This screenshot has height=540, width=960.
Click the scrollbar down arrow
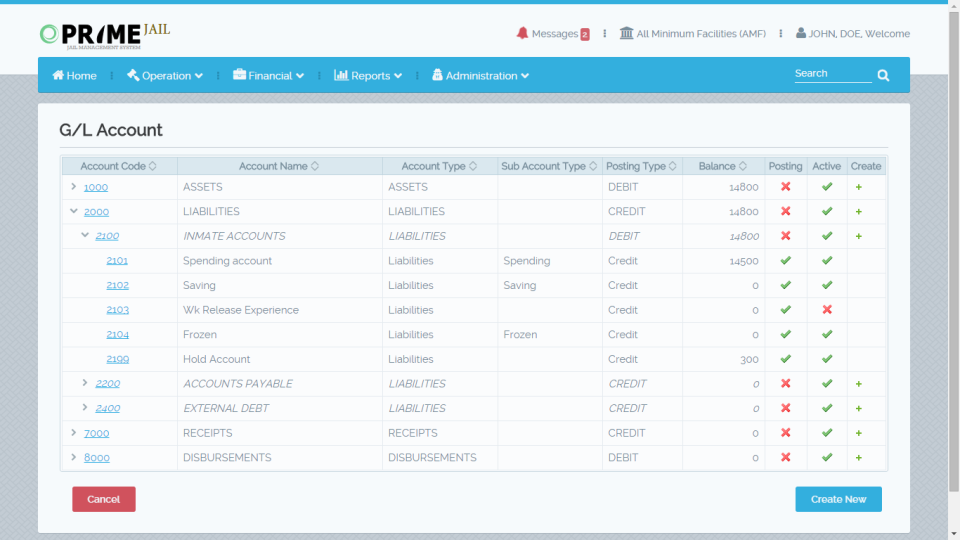pyautogui.click(x=954, y=534)
